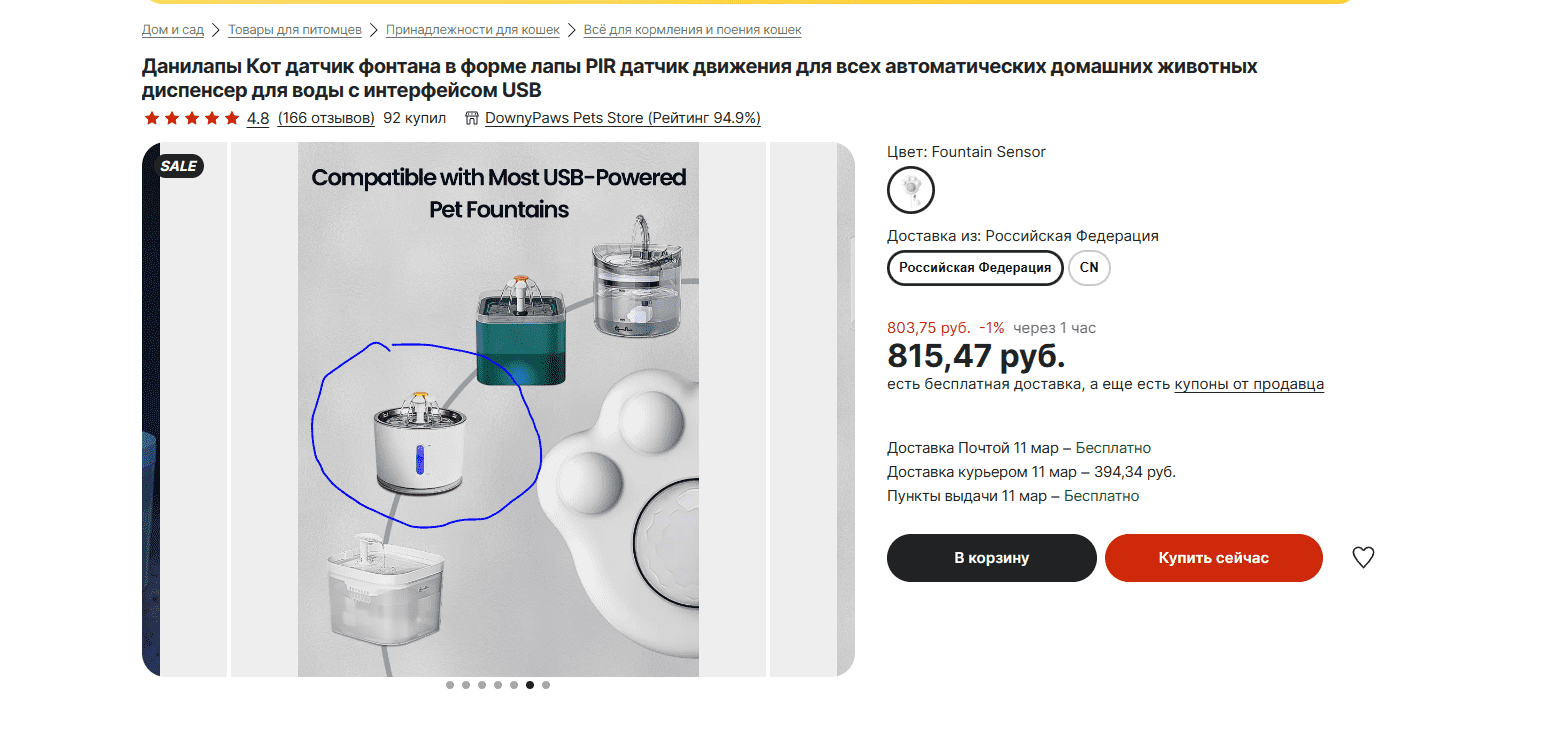The width and height of the screenshot is (1557, 730).
Task: Go to "Товары для питомцев" breadcrumb category
Action: [295, 30]
